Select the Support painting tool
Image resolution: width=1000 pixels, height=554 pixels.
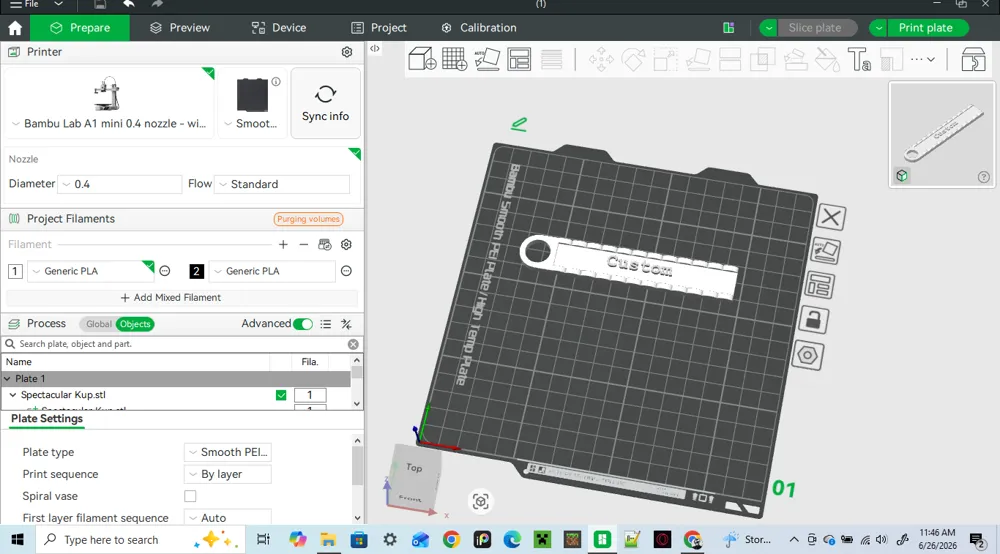coord(795,60)
